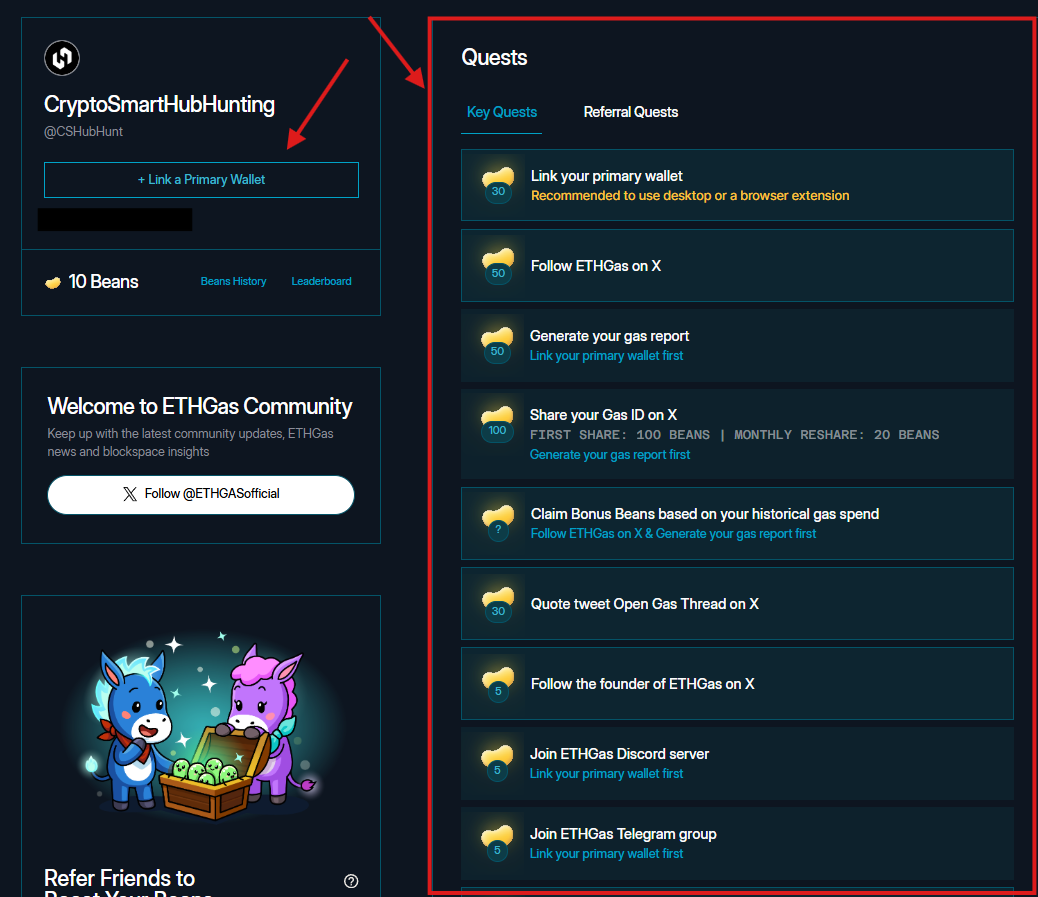The image size is (1038, 897).
Task: Click the 100 beans icon for Share Gas ID
Action: [497, 424]
